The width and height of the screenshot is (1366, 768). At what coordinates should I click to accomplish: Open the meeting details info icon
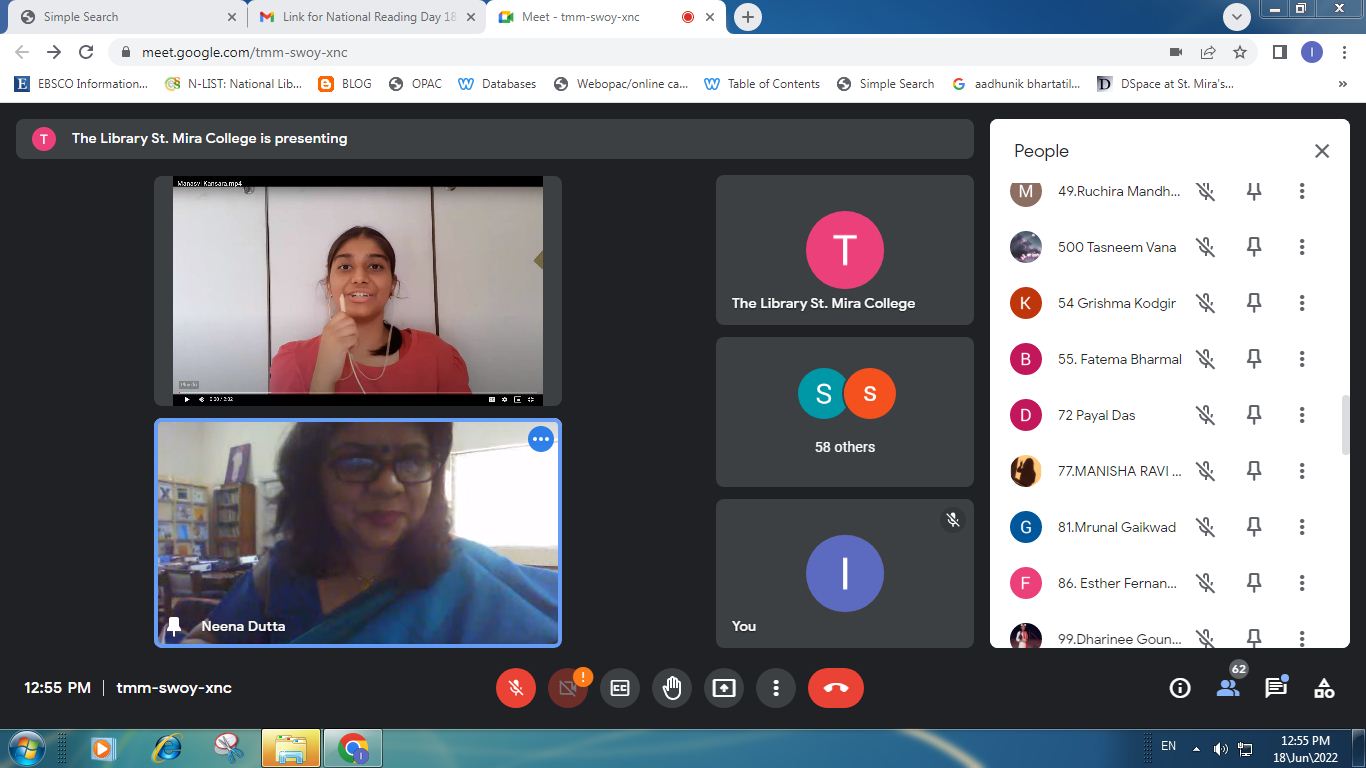(x=1180, y=688)
